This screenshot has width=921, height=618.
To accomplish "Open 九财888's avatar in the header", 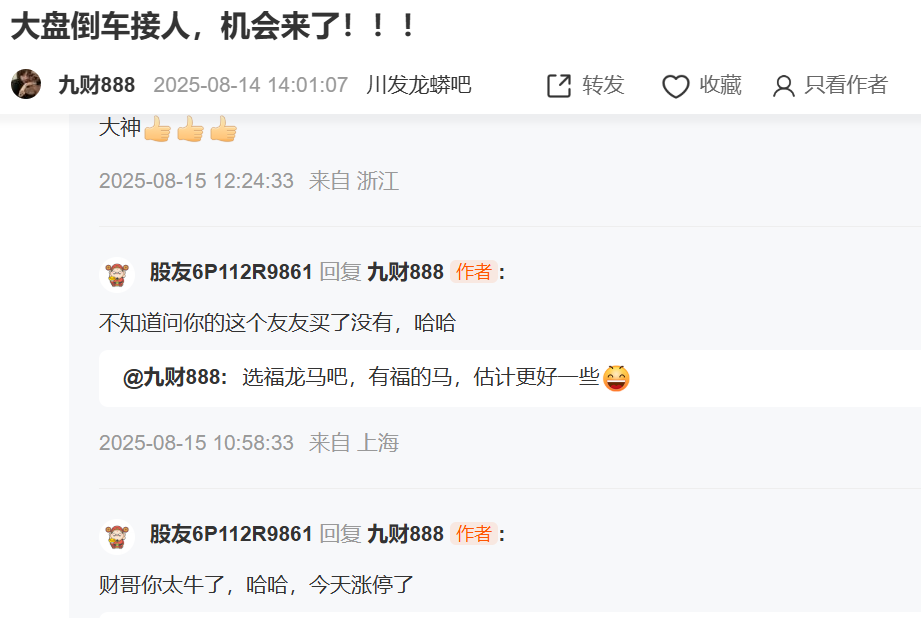I will [26, 84].
